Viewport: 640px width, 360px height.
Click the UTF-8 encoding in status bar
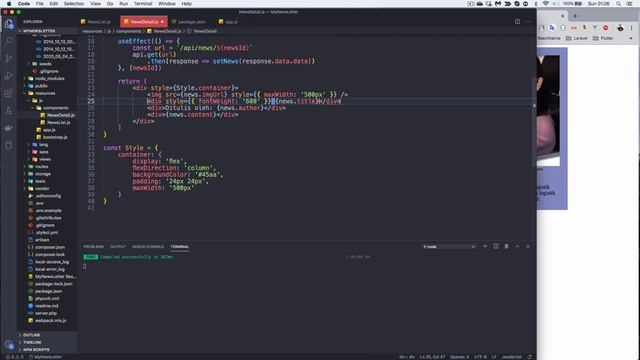click(480, 357)
